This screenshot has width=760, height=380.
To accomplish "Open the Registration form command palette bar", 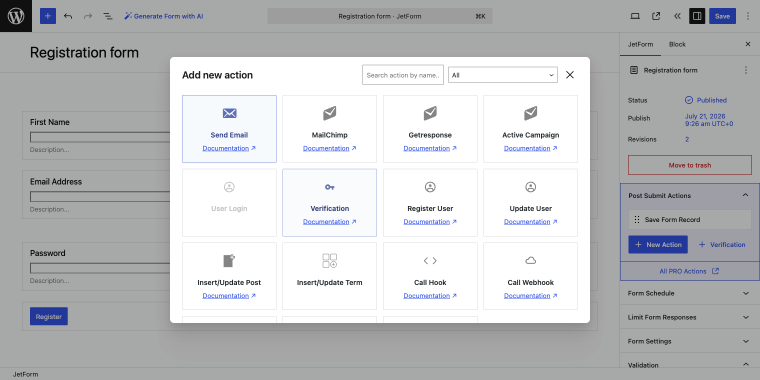I will pos(380,16).
